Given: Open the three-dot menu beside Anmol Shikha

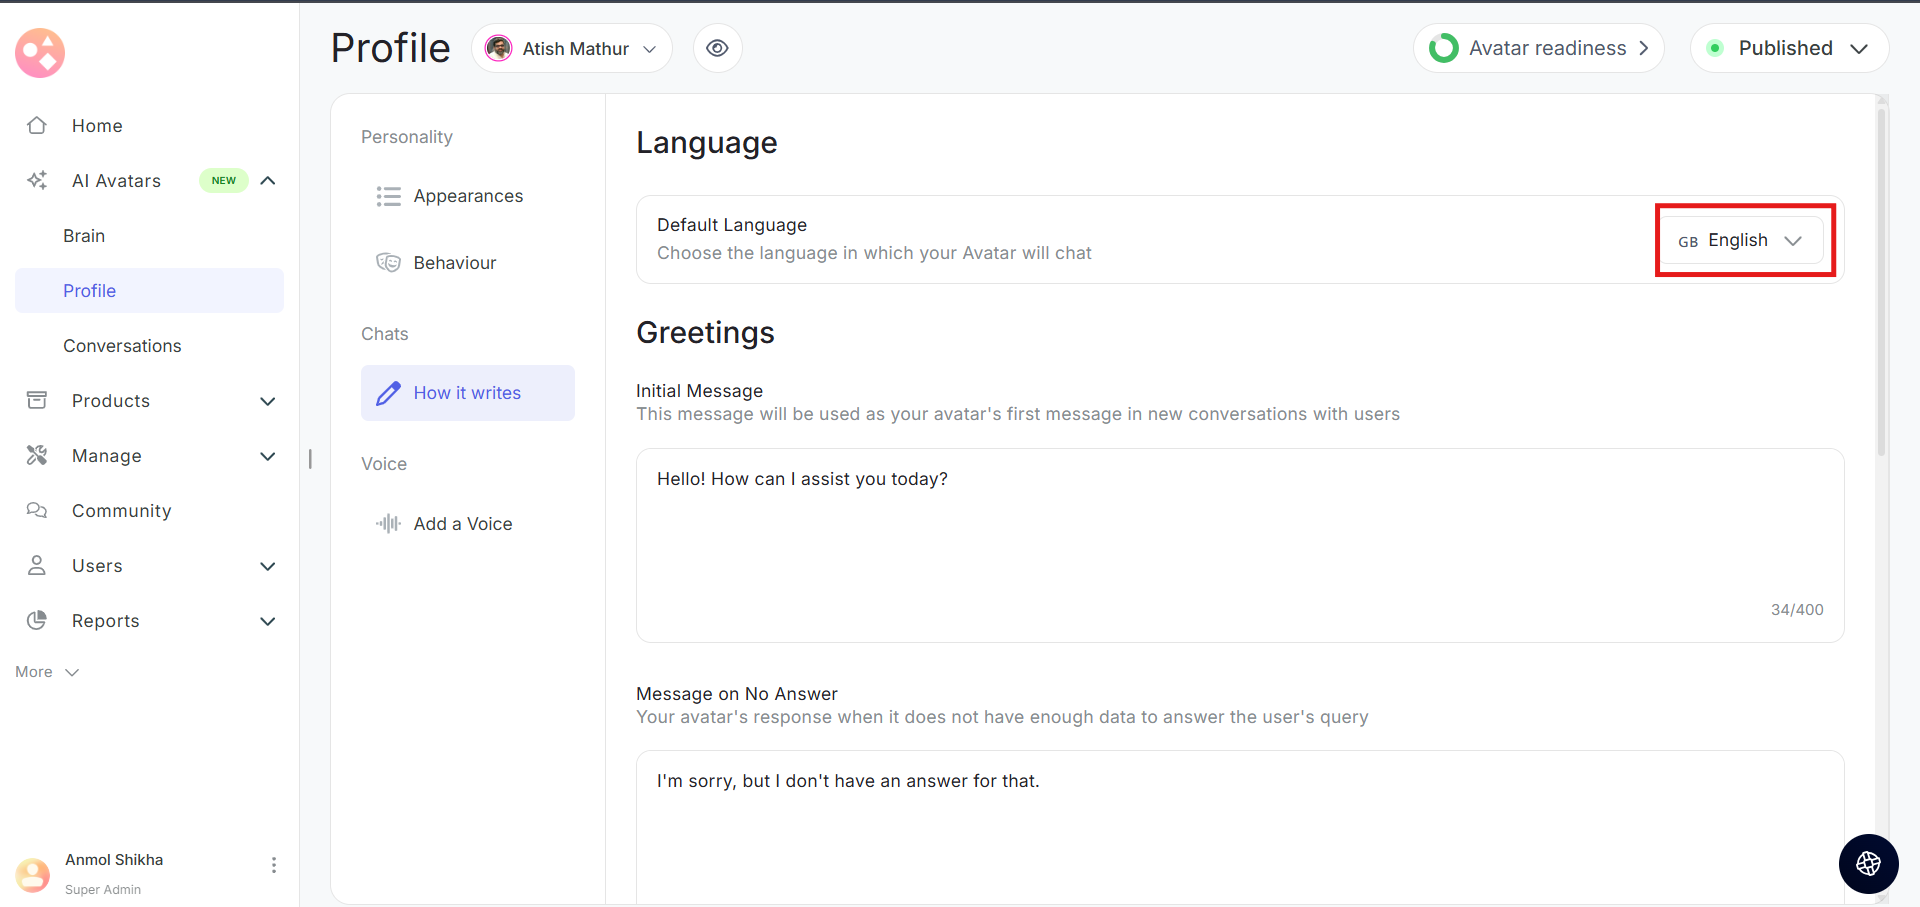Looking at the screenshot, I should pyautogui.click(x=273, y=865).
